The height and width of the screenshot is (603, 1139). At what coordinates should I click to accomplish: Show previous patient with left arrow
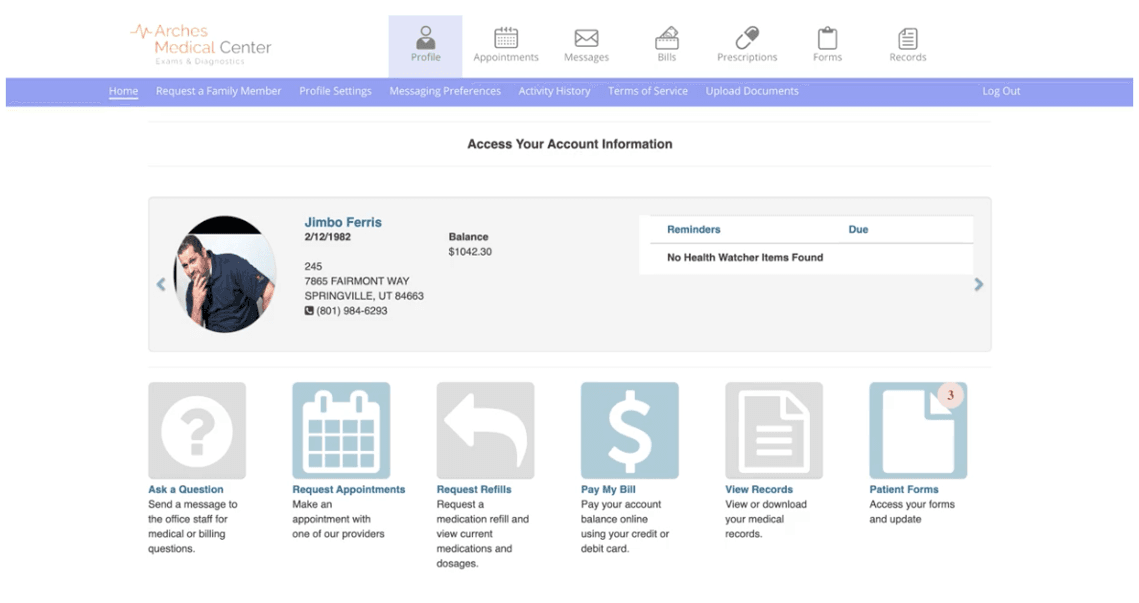pyautogui.click(x=161, y=285)
